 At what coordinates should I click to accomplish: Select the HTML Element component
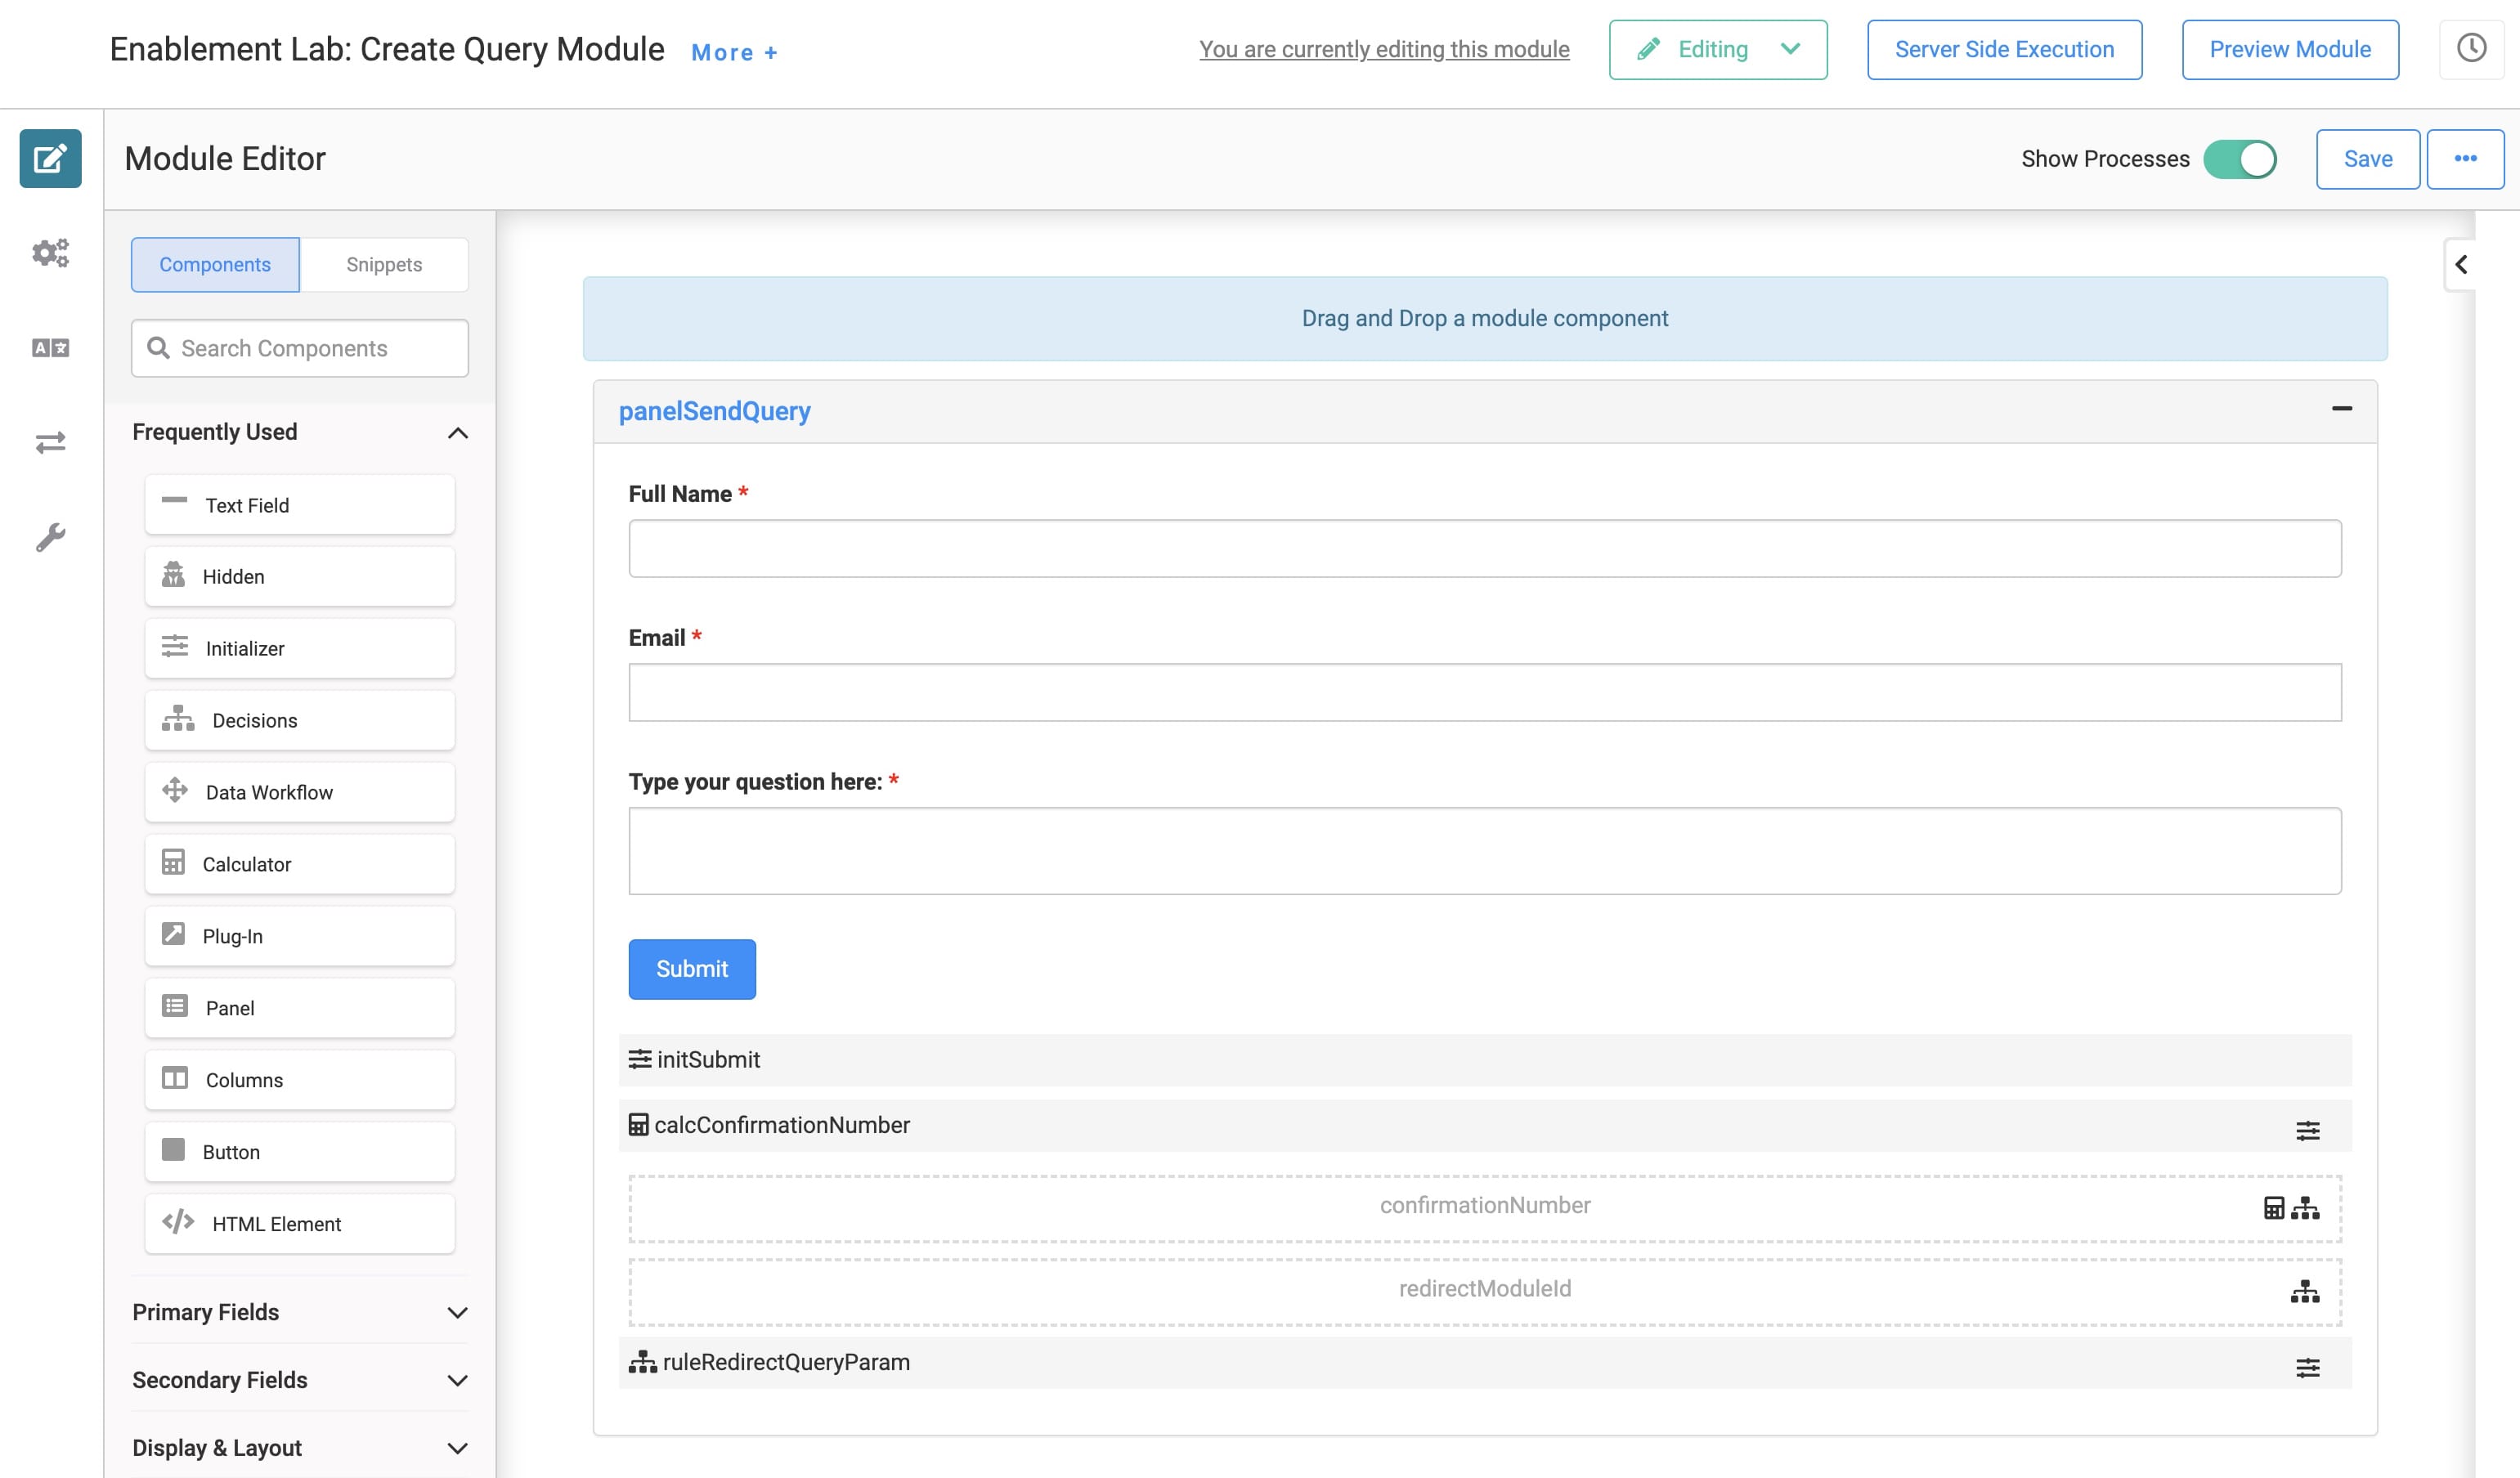click(x=300, y=1224)
